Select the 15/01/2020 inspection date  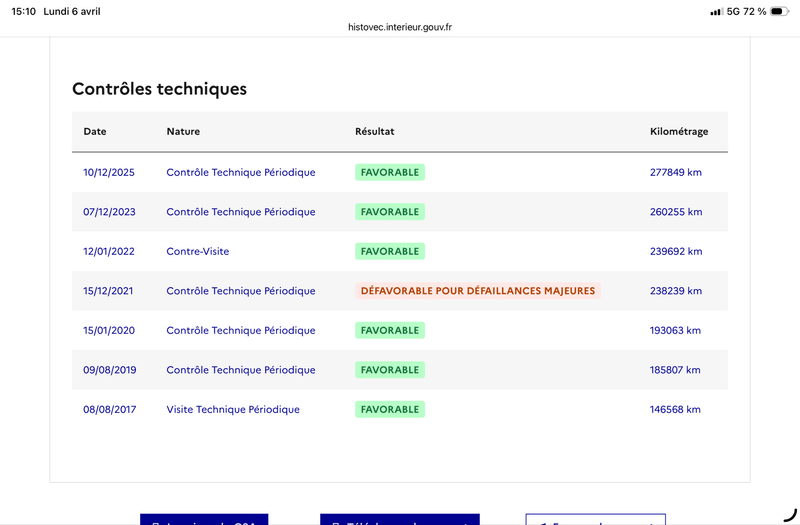109,330
